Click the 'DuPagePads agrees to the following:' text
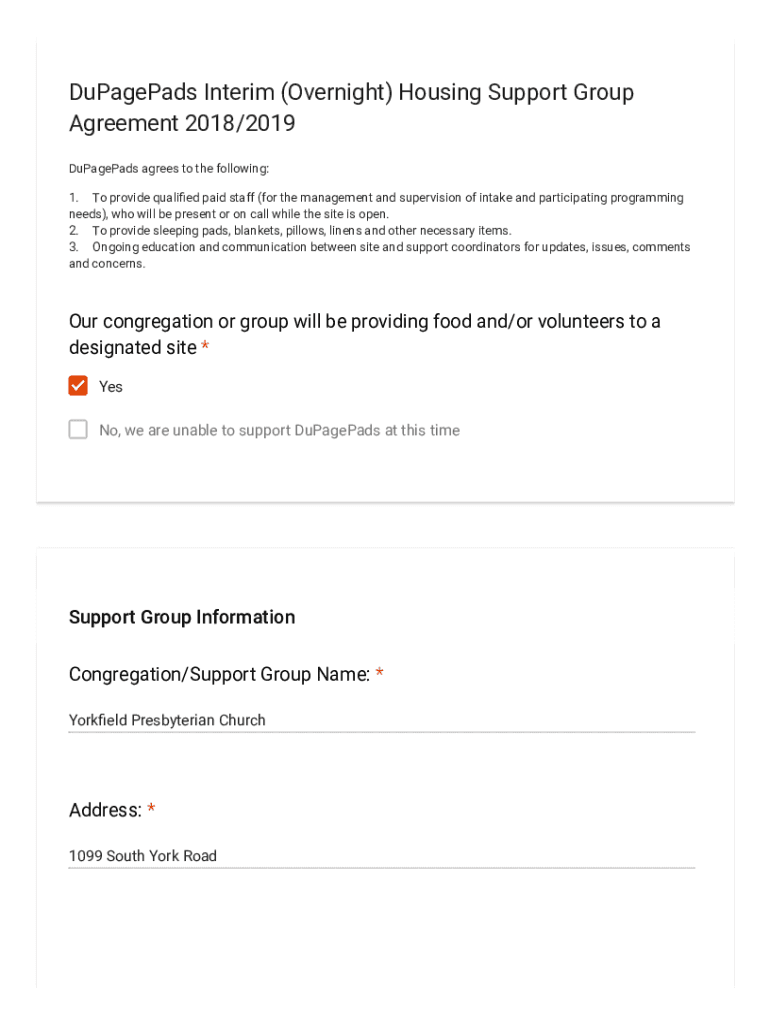The image size is (770, 1024). (169, 169)
